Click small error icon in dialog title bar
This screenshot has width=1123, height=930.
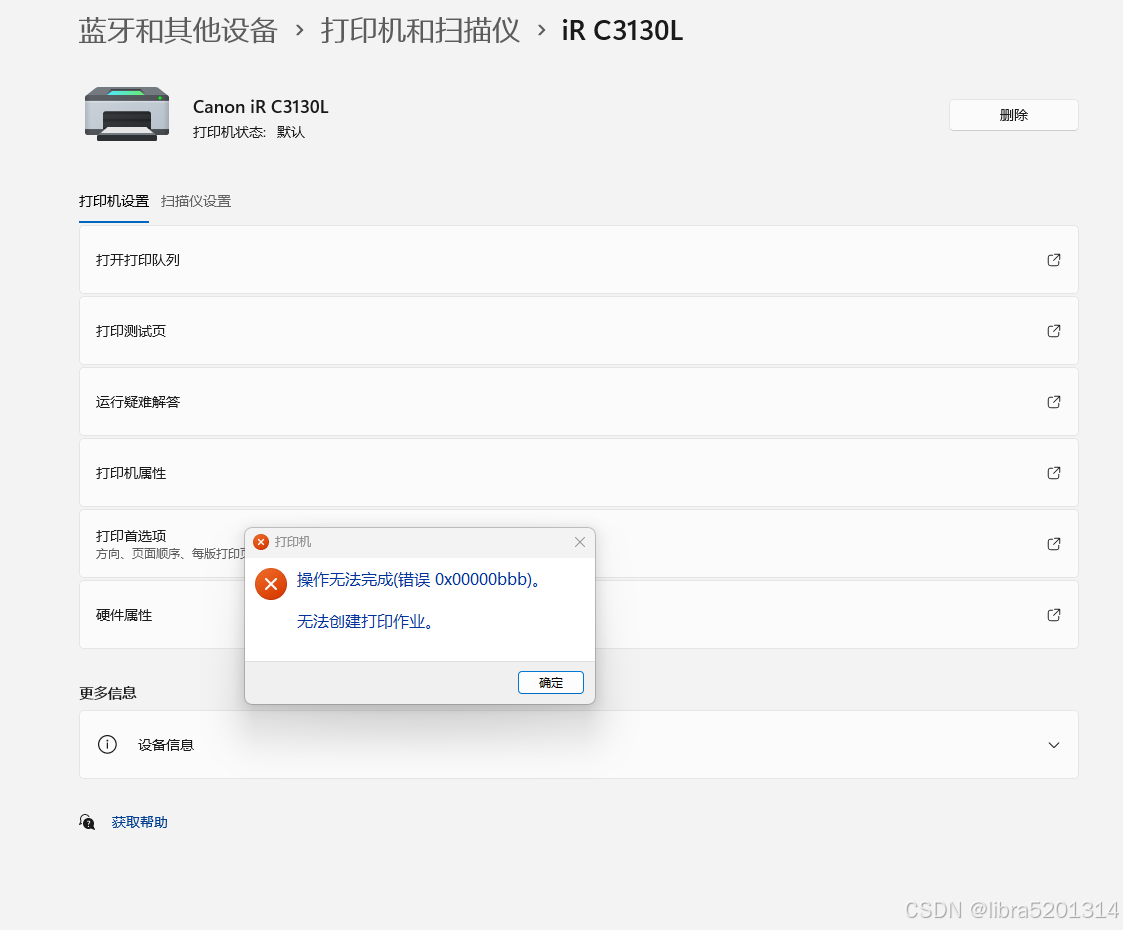(261, 542)
